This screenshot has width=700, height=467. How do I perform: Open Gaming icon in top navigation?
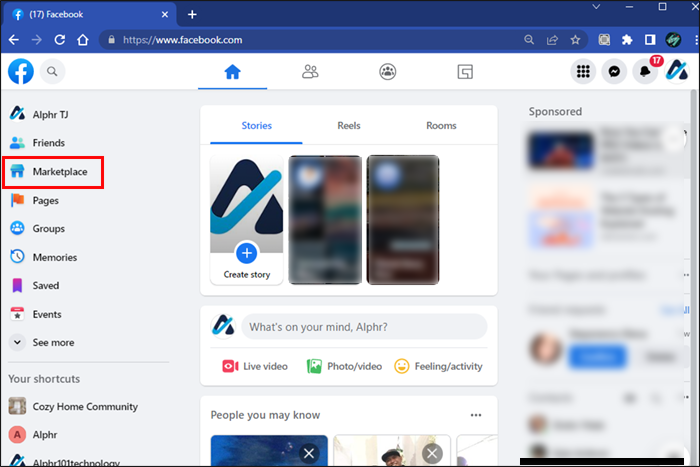465,71
